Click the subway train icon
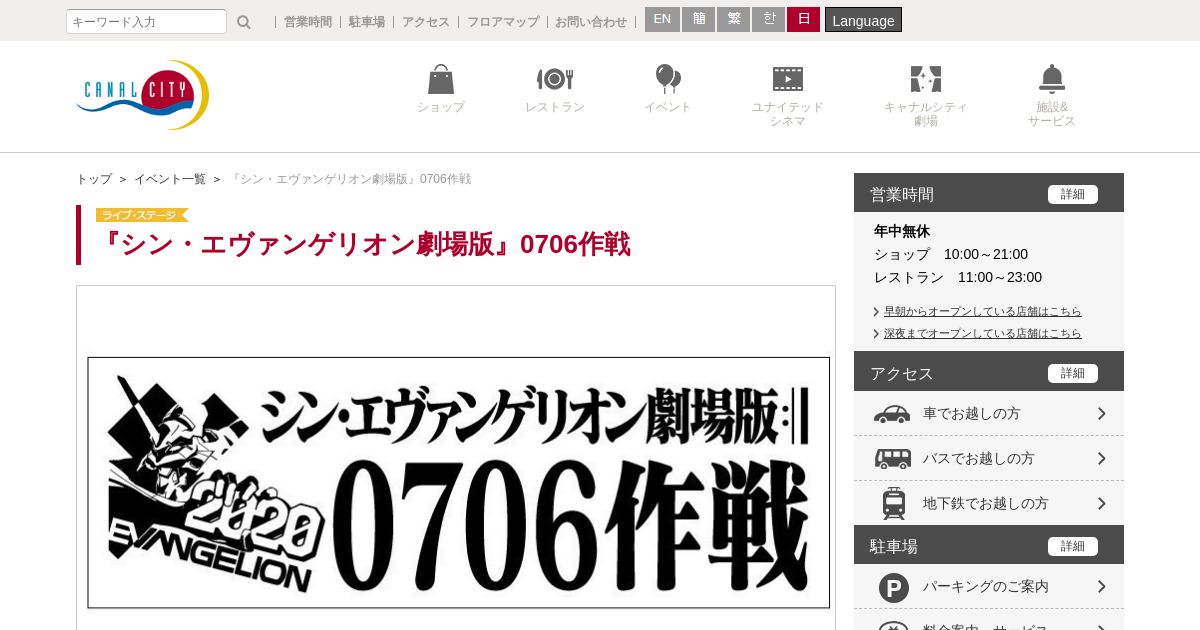Image resolution: width=1200 pixels, height=630 pixels. tap(893, 503)
